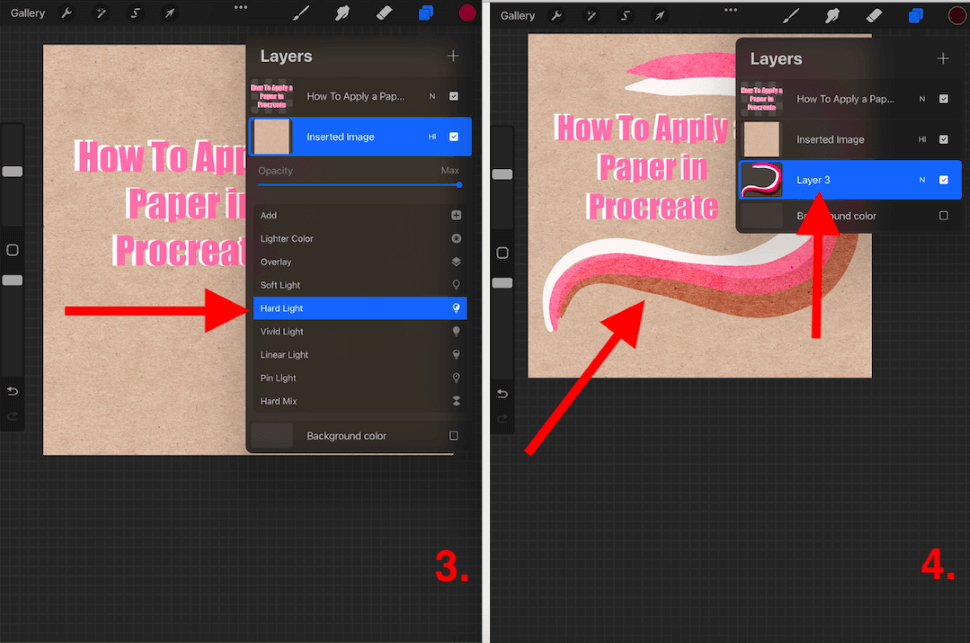Screen dimensions: 970x643
Task: Open the color picker circle in left screenshot
Action: tap(467, 12)
